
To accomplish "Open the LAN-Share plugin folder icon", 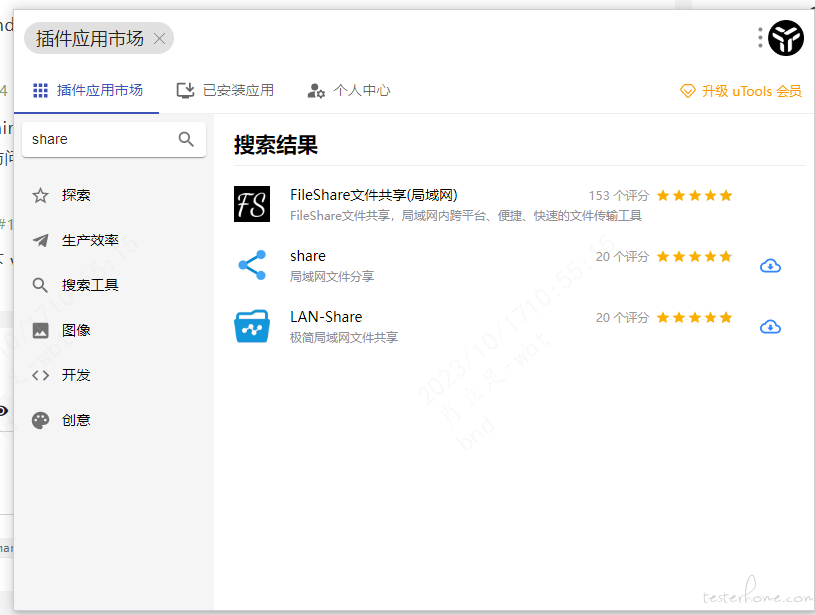I will coord(252,326).
